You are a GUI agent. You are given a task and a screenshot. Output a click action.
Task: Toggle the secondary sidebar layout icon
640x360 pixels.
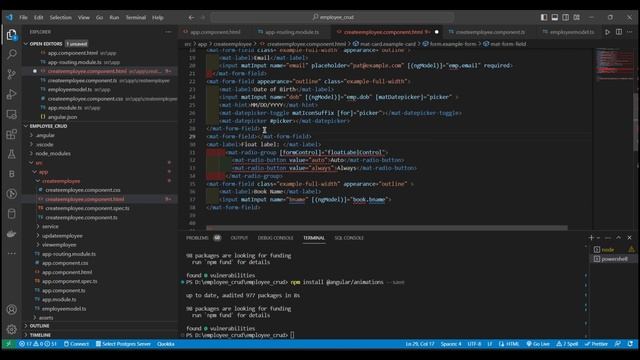coord(566,17)
